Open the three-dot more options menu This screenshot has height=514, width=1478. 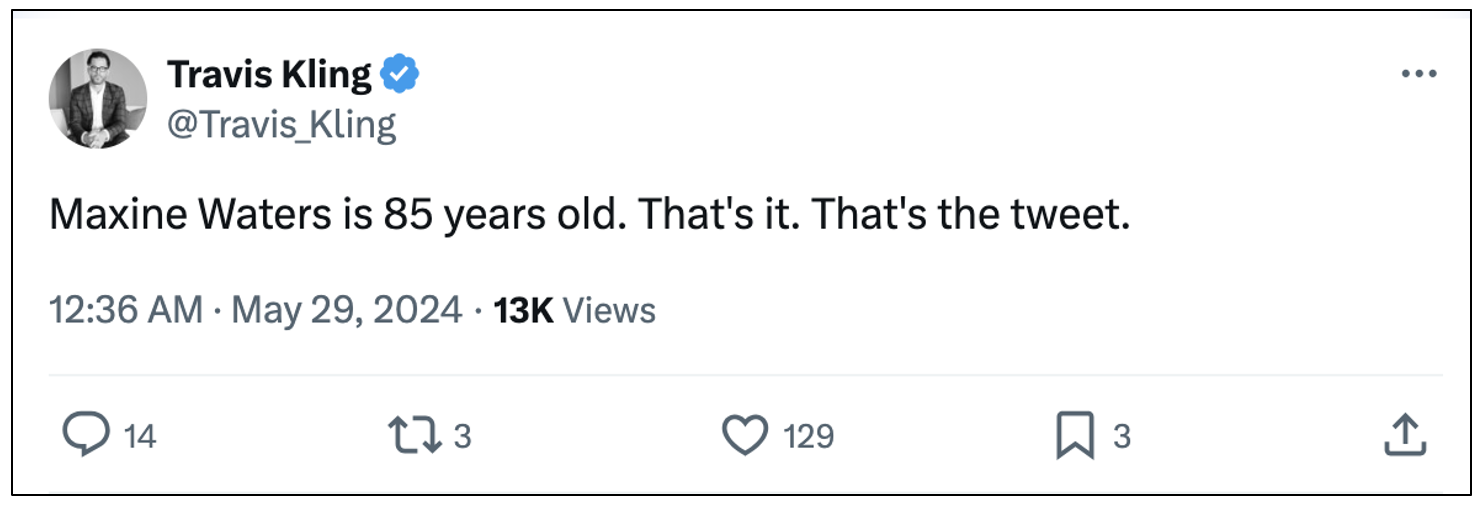pyautogui.click(x=1419, y=75)
